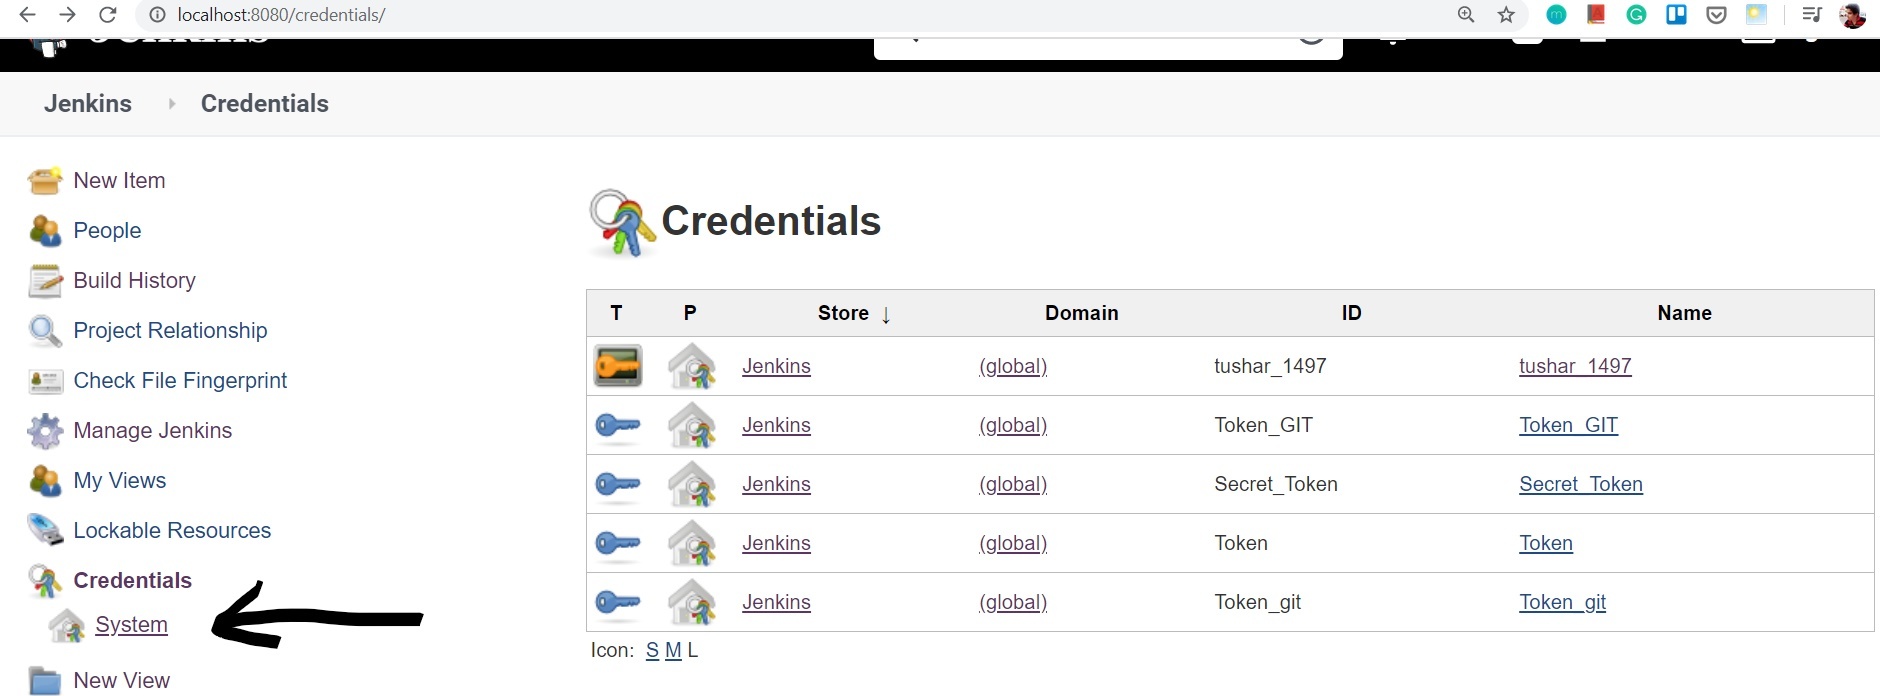Switch icon size to M

673,650
